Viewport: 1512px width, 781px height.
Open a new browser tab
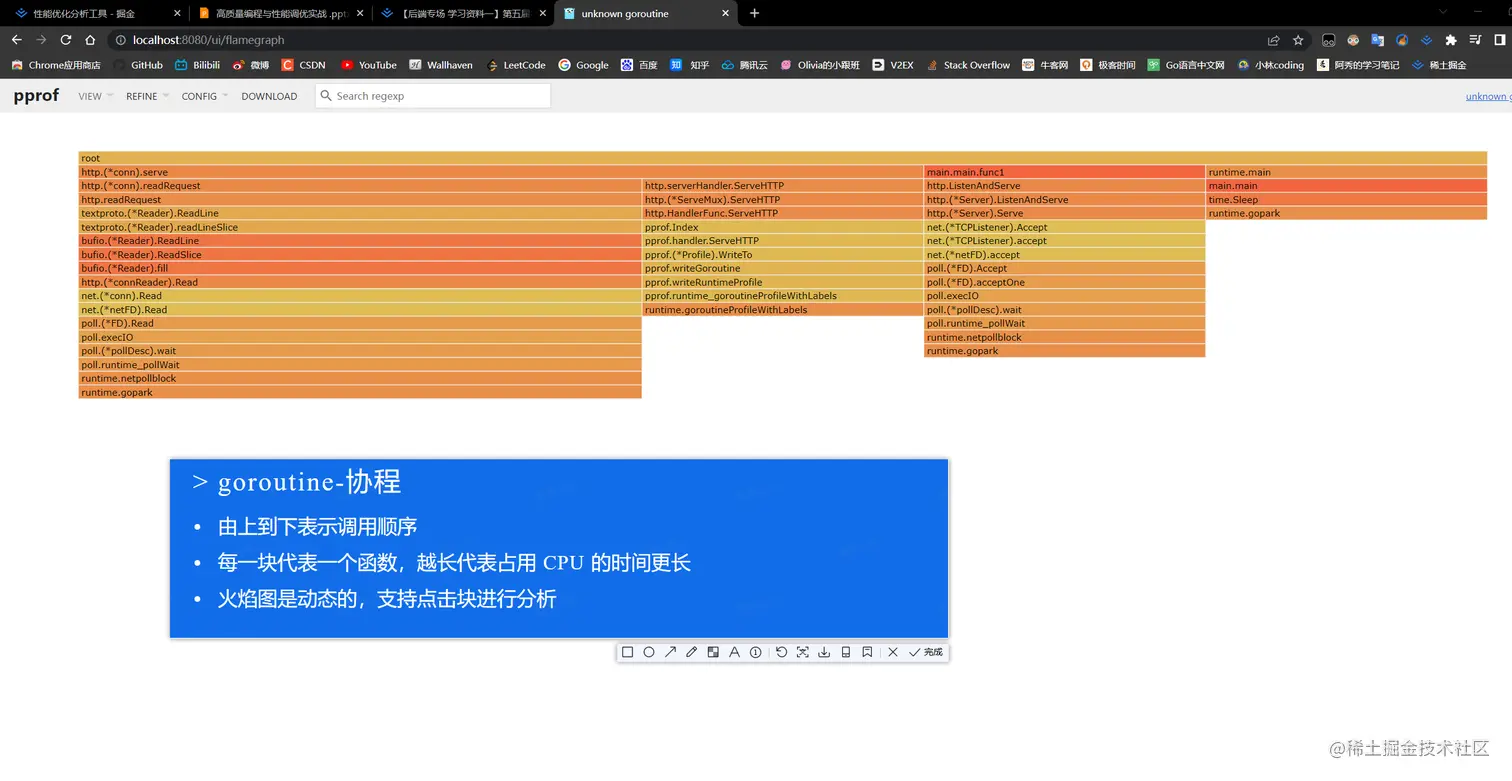click(x=754, y=13)
